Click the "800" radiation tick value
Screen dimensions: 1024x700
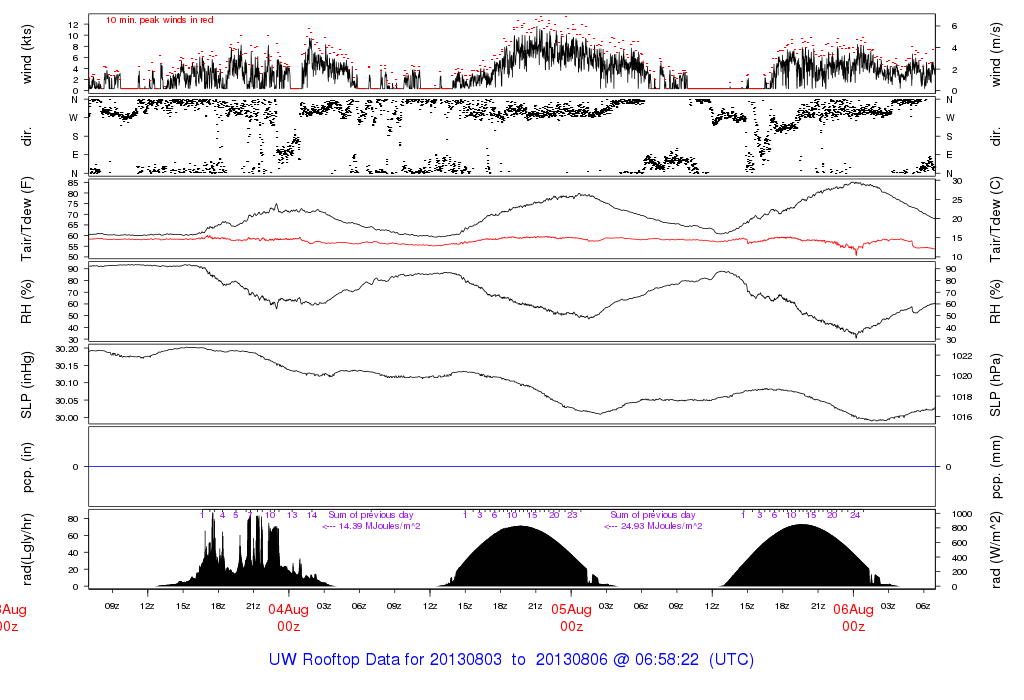959,528
